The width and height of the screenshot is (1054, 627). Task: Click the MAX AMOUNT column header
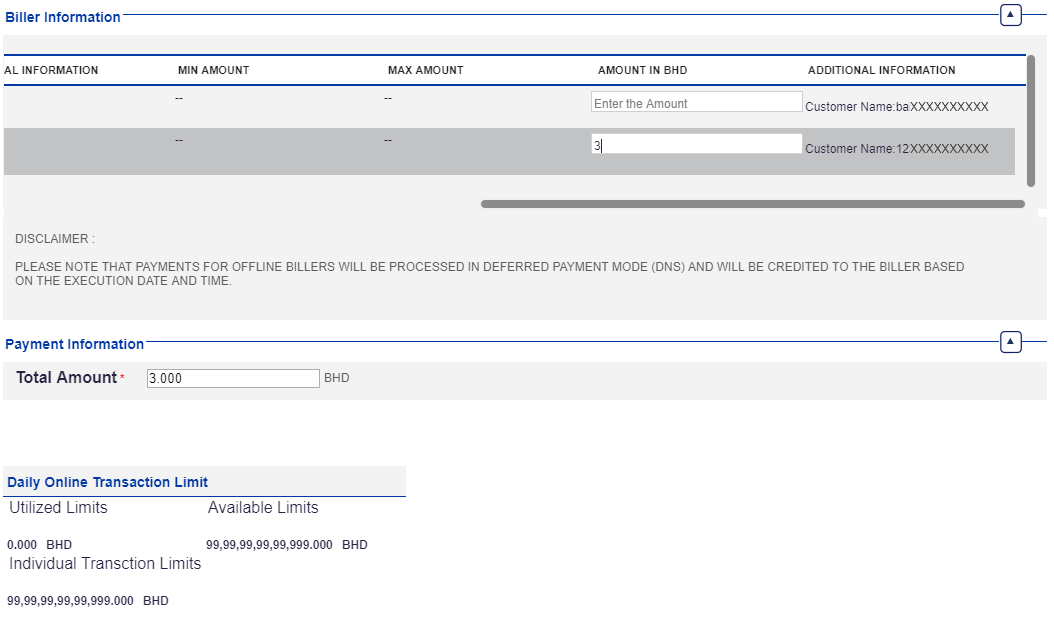425,70
